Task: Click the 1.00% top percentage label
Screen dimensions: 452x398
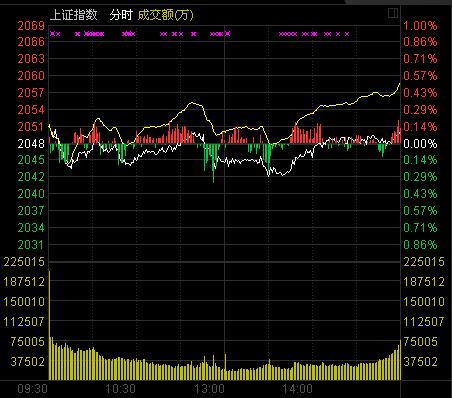Action: (420, 26)
